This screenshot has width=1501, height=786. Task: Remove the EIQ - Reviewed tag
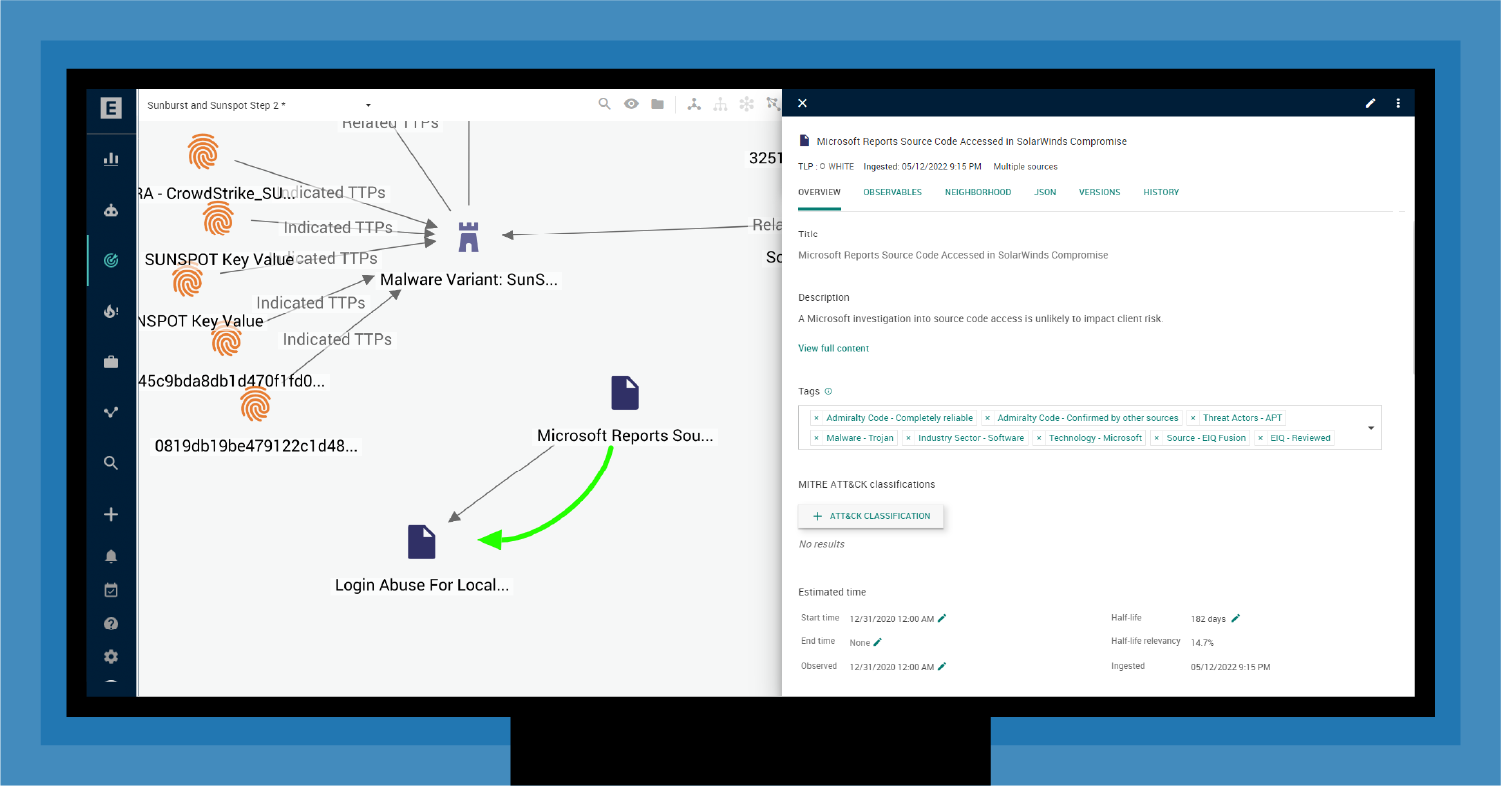pos(1260,438)
